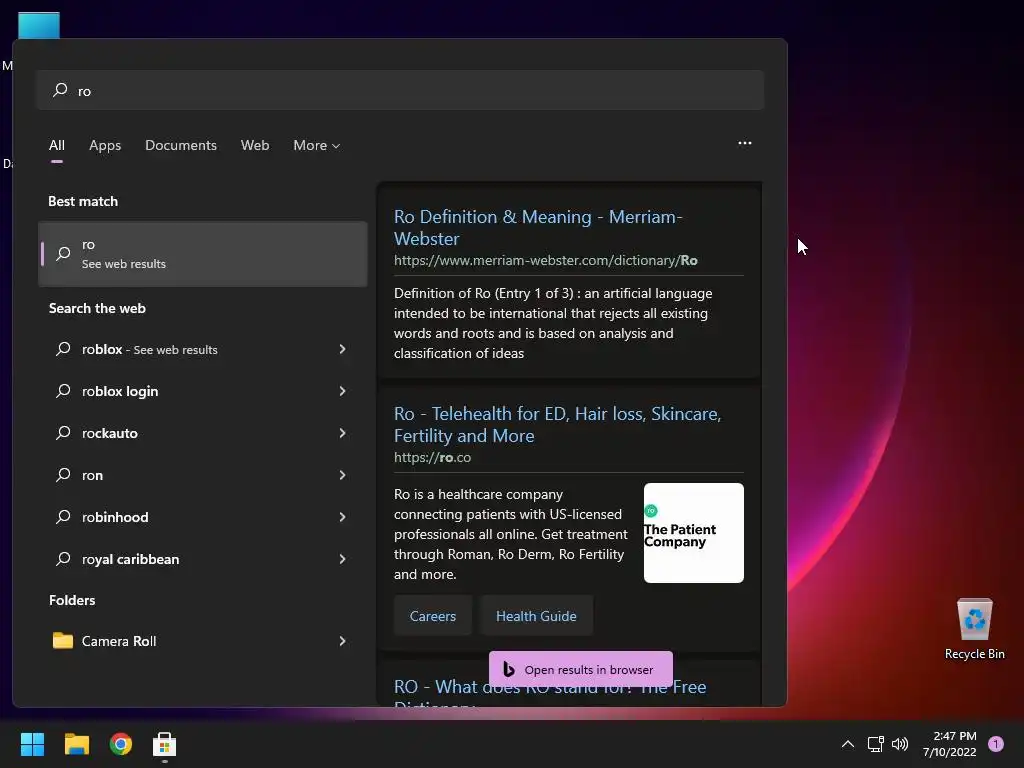
Task: Open network status icon in tray
Action: (x=875, y=744)
